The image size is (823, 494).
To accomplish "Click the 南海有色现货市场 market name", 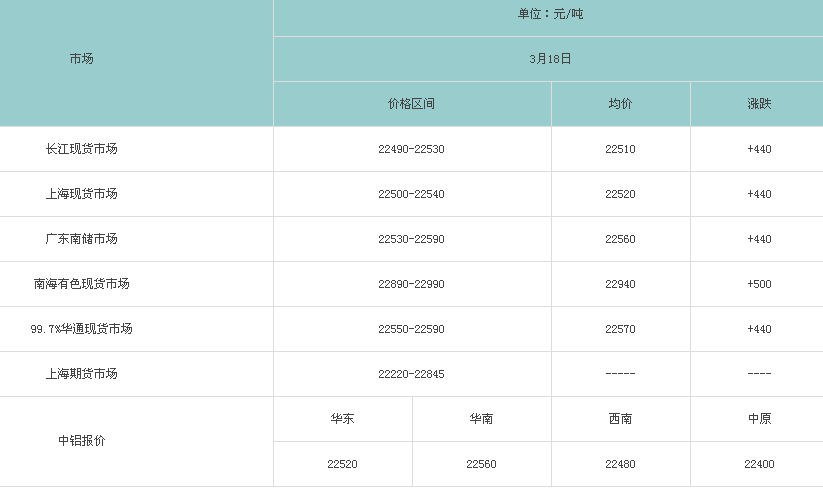I will [82, 284].
